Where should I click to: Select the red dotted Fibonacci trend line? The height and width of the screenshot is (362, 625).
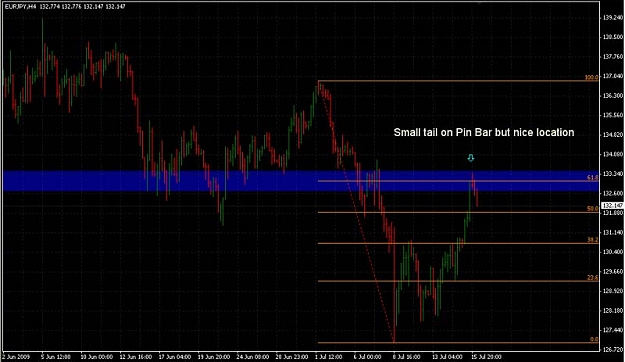(356, 212)
